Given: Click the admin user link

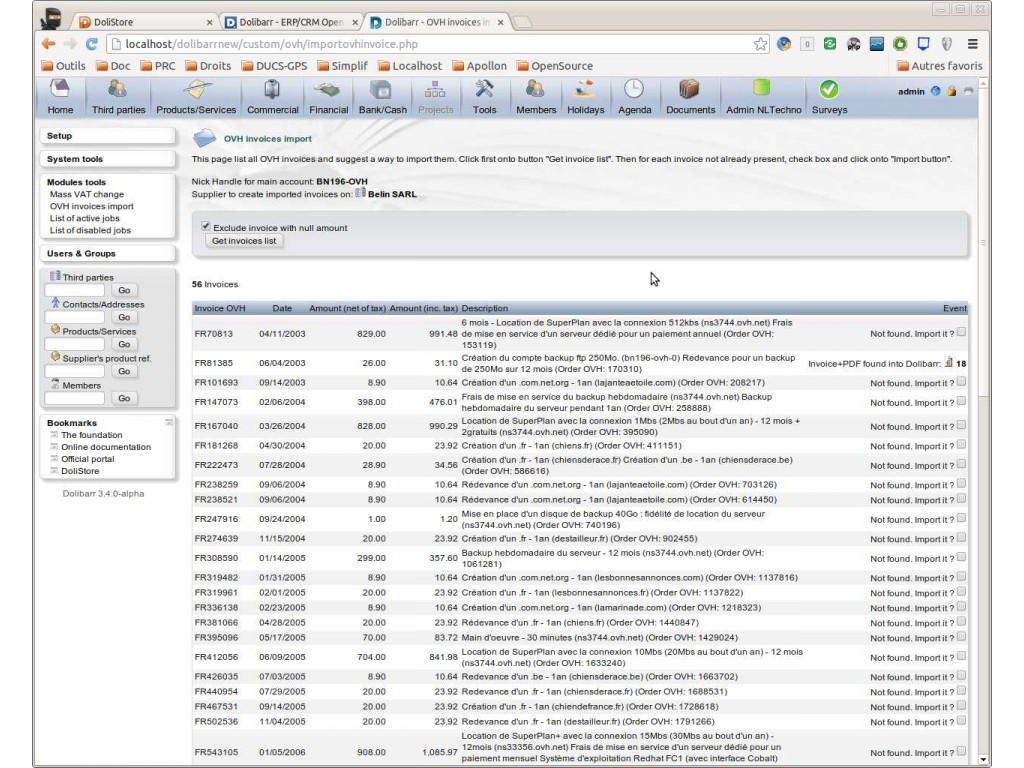Looking at the screenshot, I should point(910,91).
